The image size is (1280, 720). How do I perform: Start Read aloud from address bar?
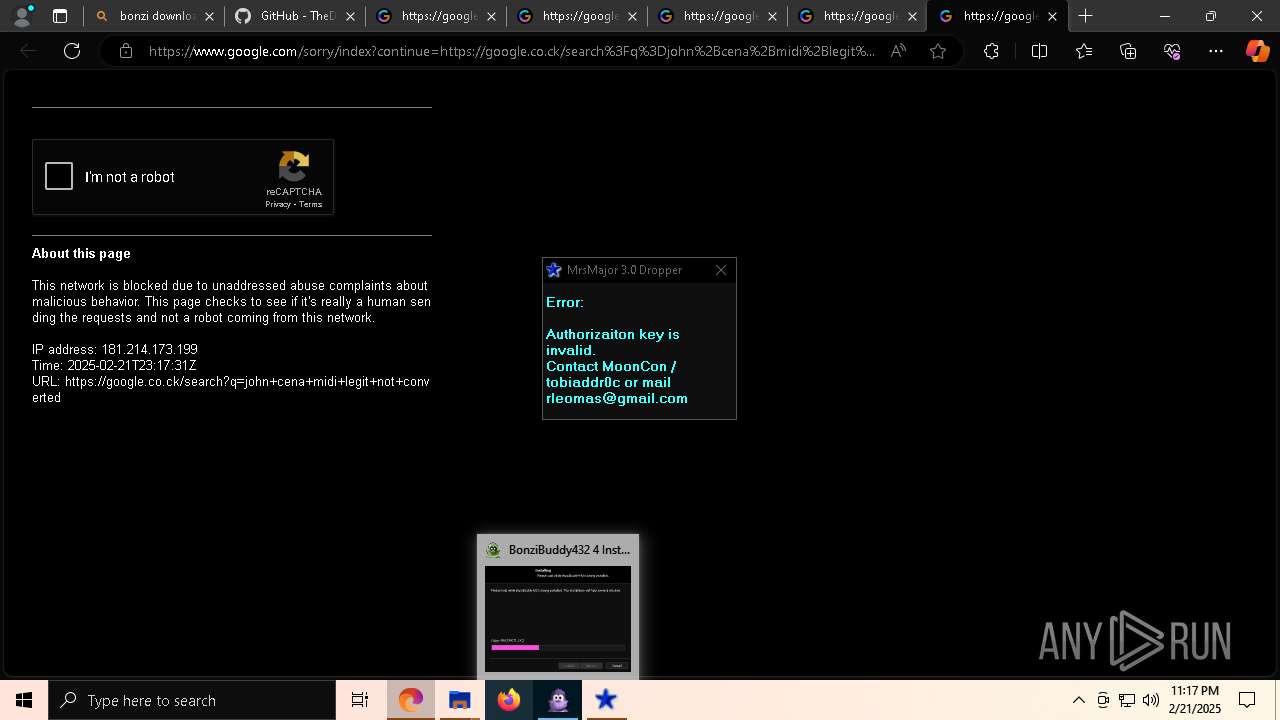(x=898, y=51)
